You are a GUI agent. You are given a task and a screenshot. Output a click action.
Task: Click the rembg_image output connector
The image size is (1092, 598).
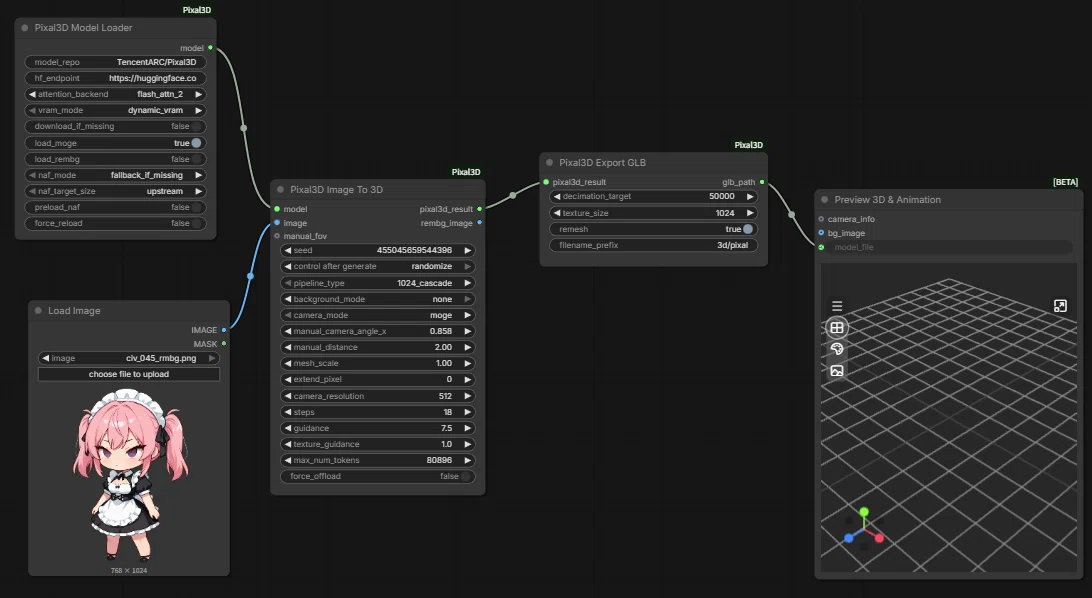click(479, 223)
